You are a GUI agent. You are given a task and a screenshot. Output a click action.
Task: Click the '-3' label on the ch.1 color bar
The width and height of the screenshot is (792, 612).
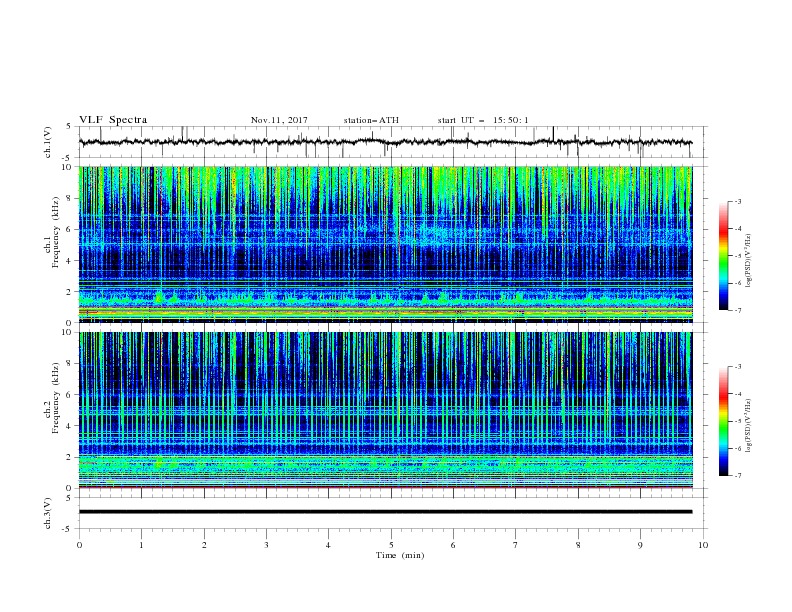pos(737,201)
